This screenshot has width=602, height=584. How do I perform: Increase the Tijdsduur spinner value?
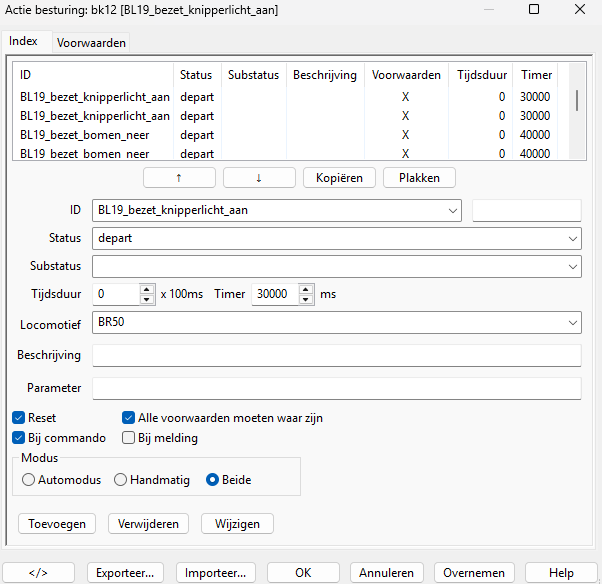[146, 290]
